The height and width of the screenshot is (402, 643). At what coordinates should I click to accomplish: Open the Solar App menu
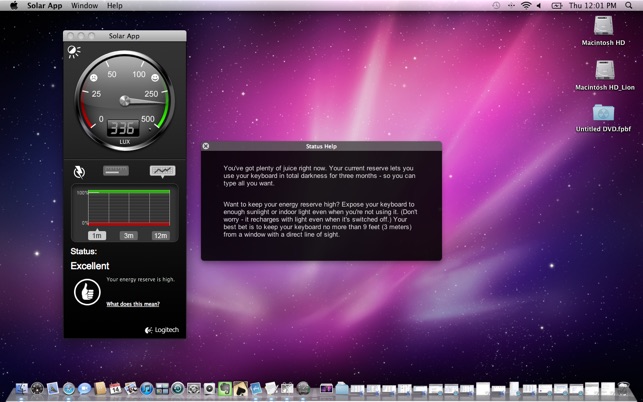[x=44, y=6]
